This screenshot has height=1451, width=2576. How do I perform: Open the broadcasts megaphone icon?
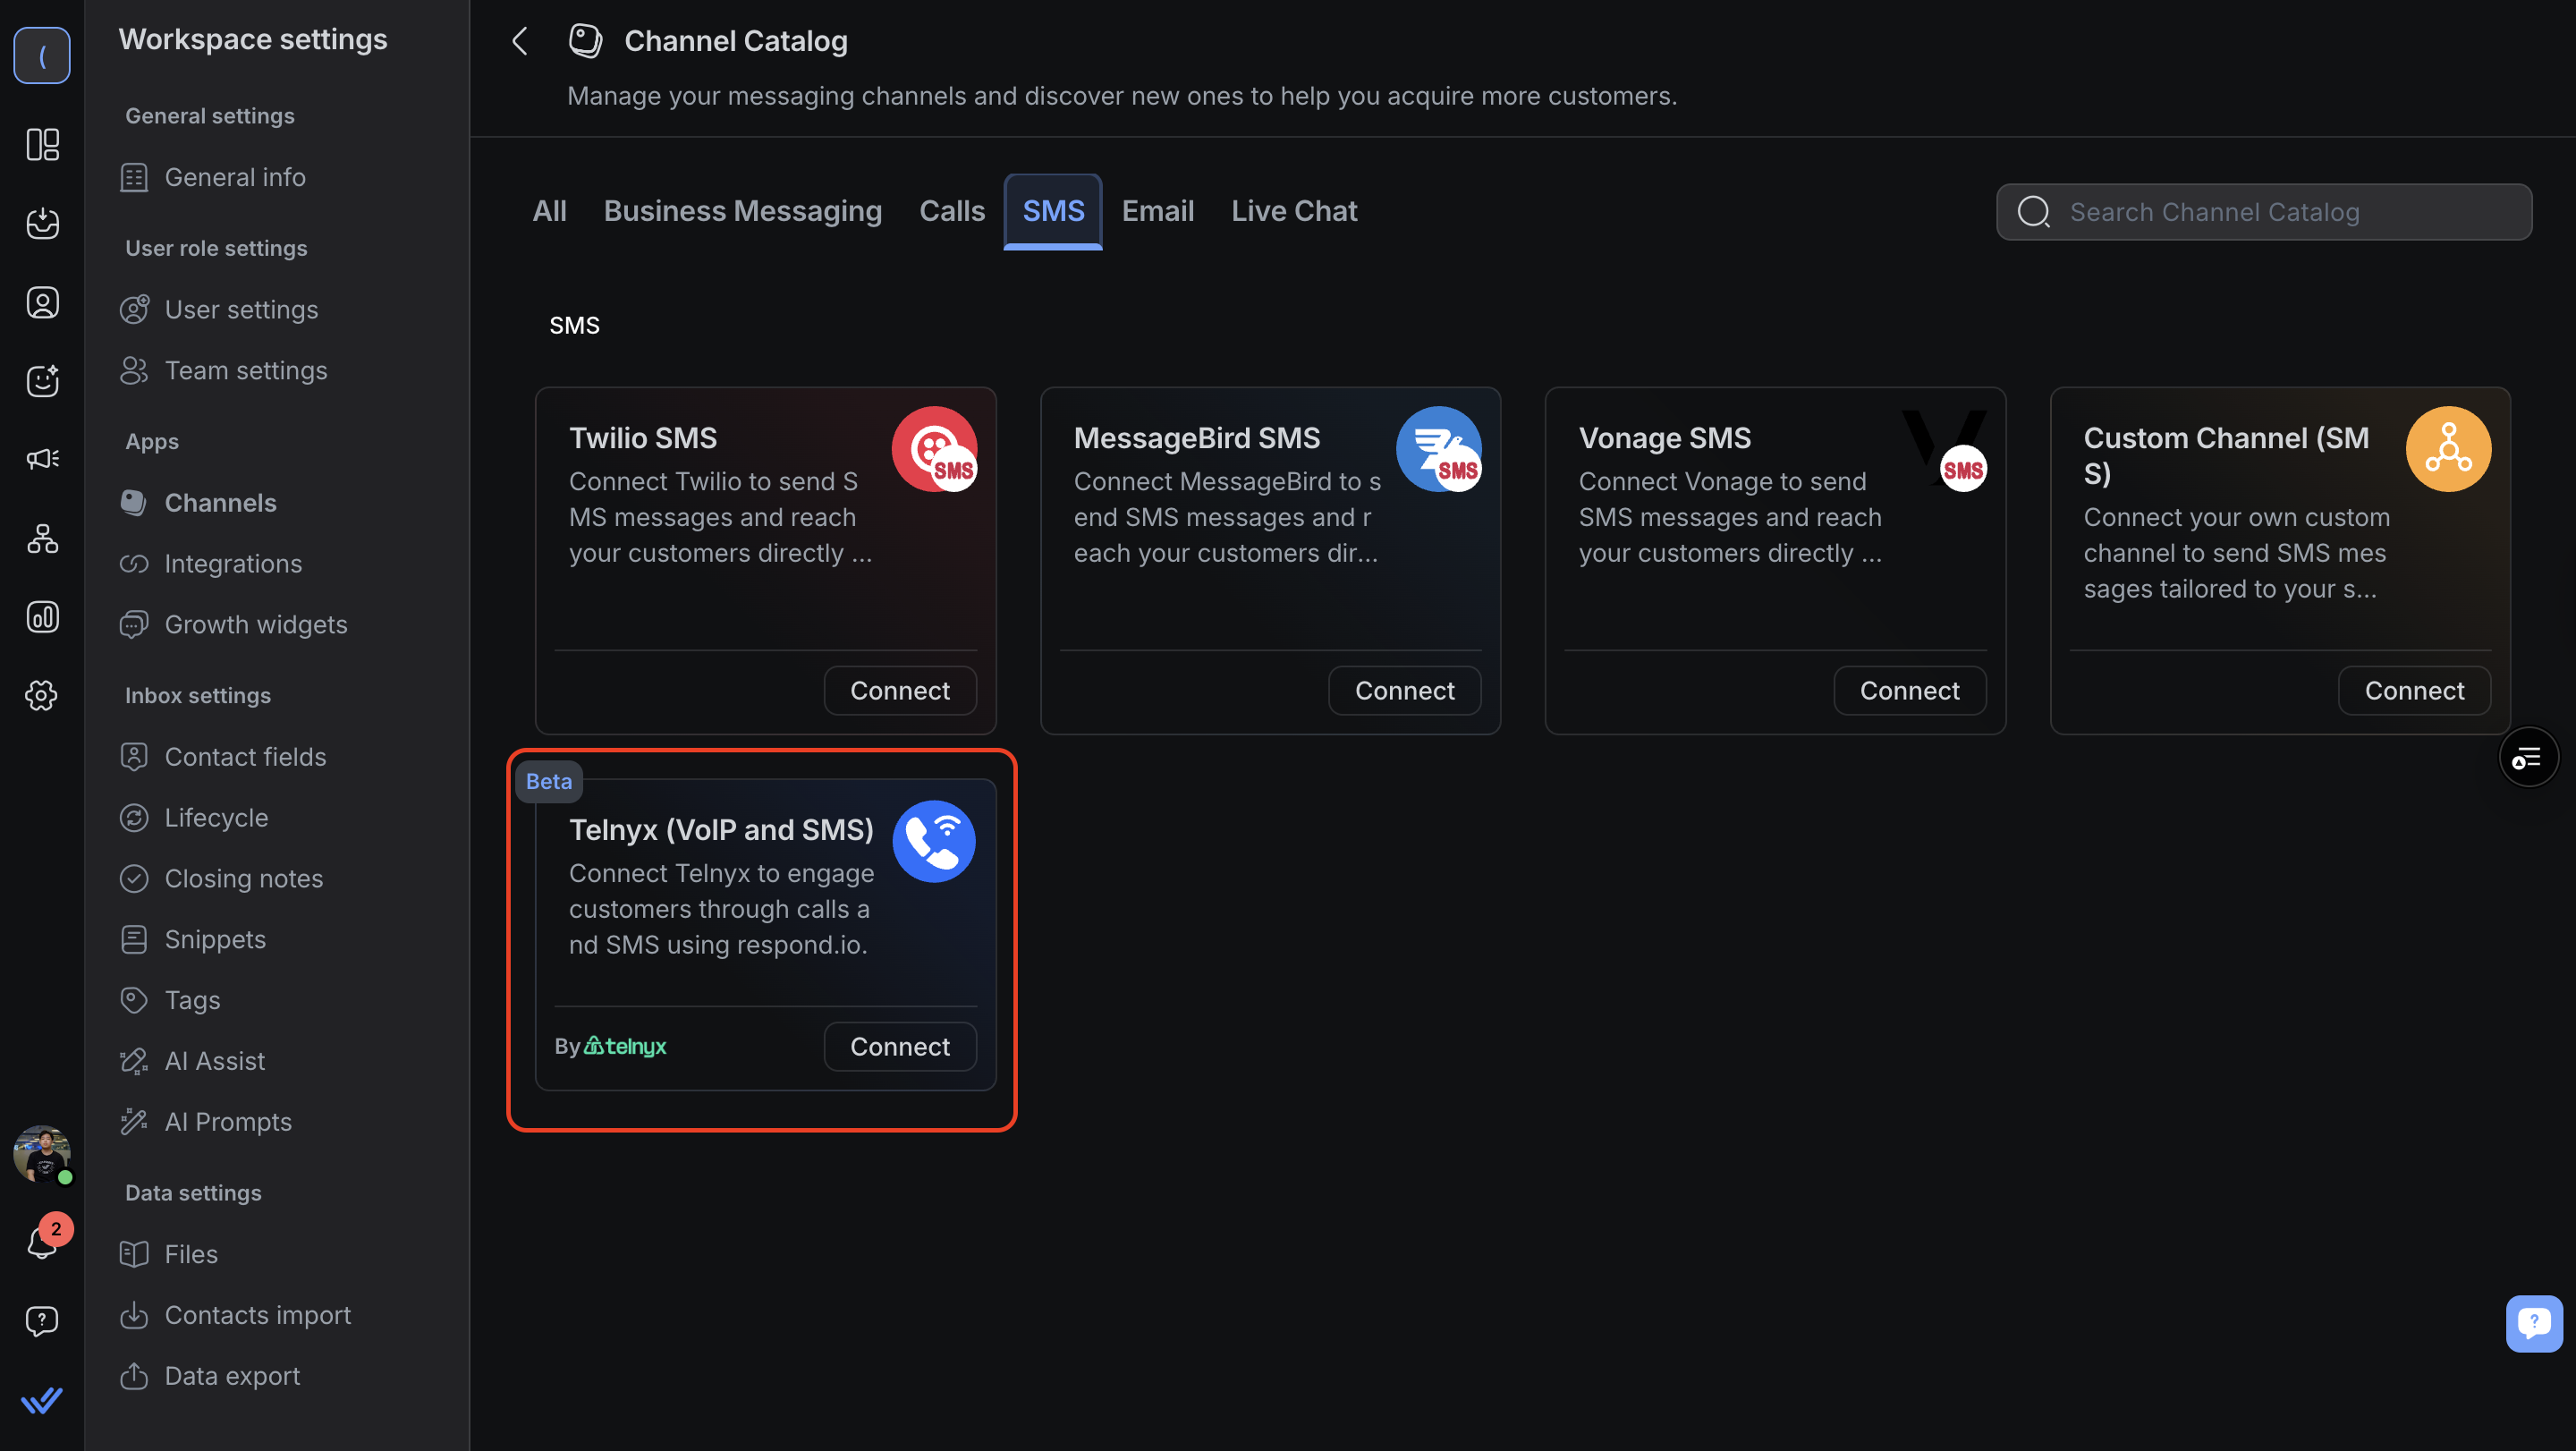42,459
